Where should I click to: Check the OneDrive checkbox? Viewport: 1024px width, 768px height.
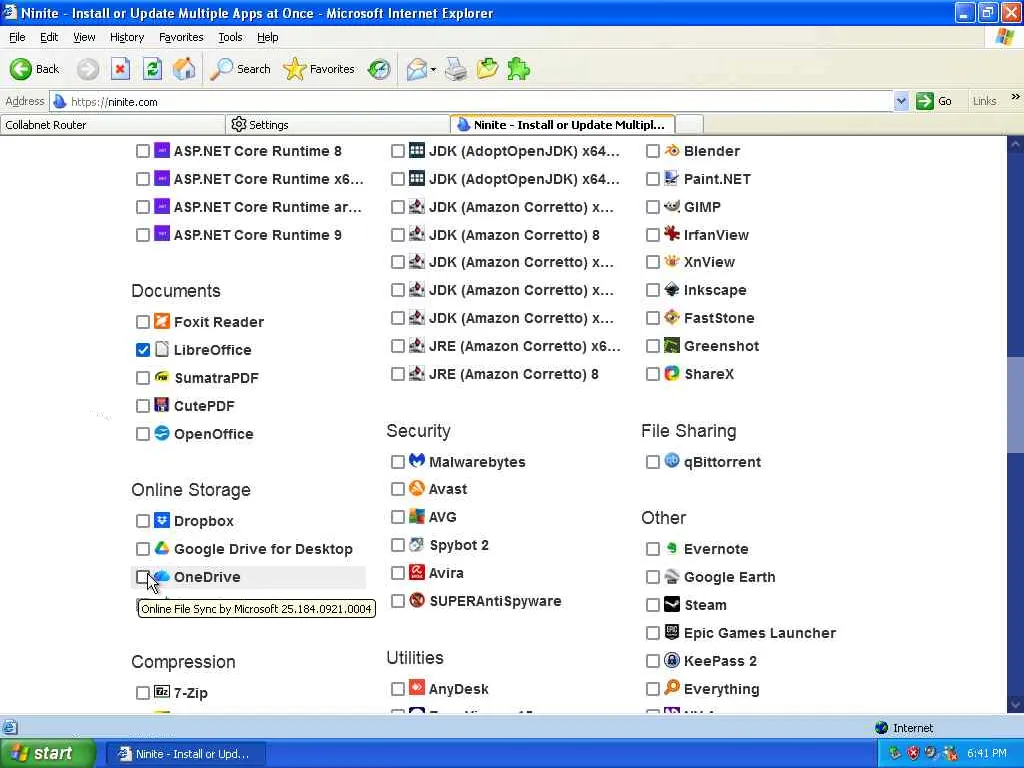pos(143,577)
